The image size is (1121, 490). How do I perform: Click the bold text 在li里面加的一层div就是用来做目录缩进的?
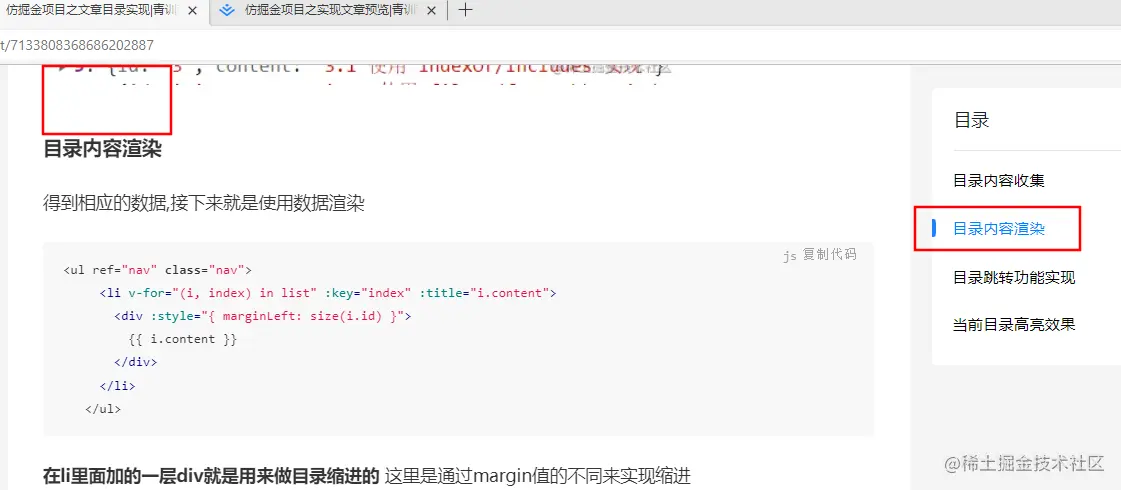pos(211,475)
